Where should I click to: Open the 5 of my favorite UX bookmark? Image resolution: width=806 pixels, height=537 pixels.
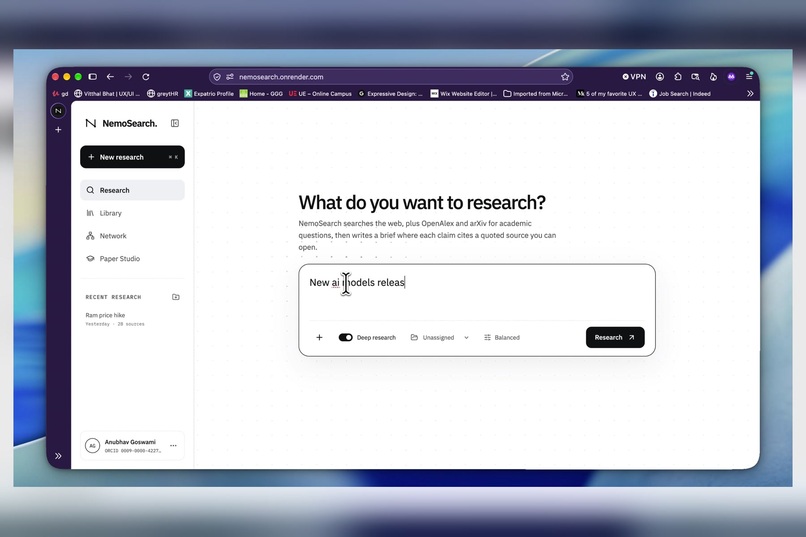pos(610,94)
